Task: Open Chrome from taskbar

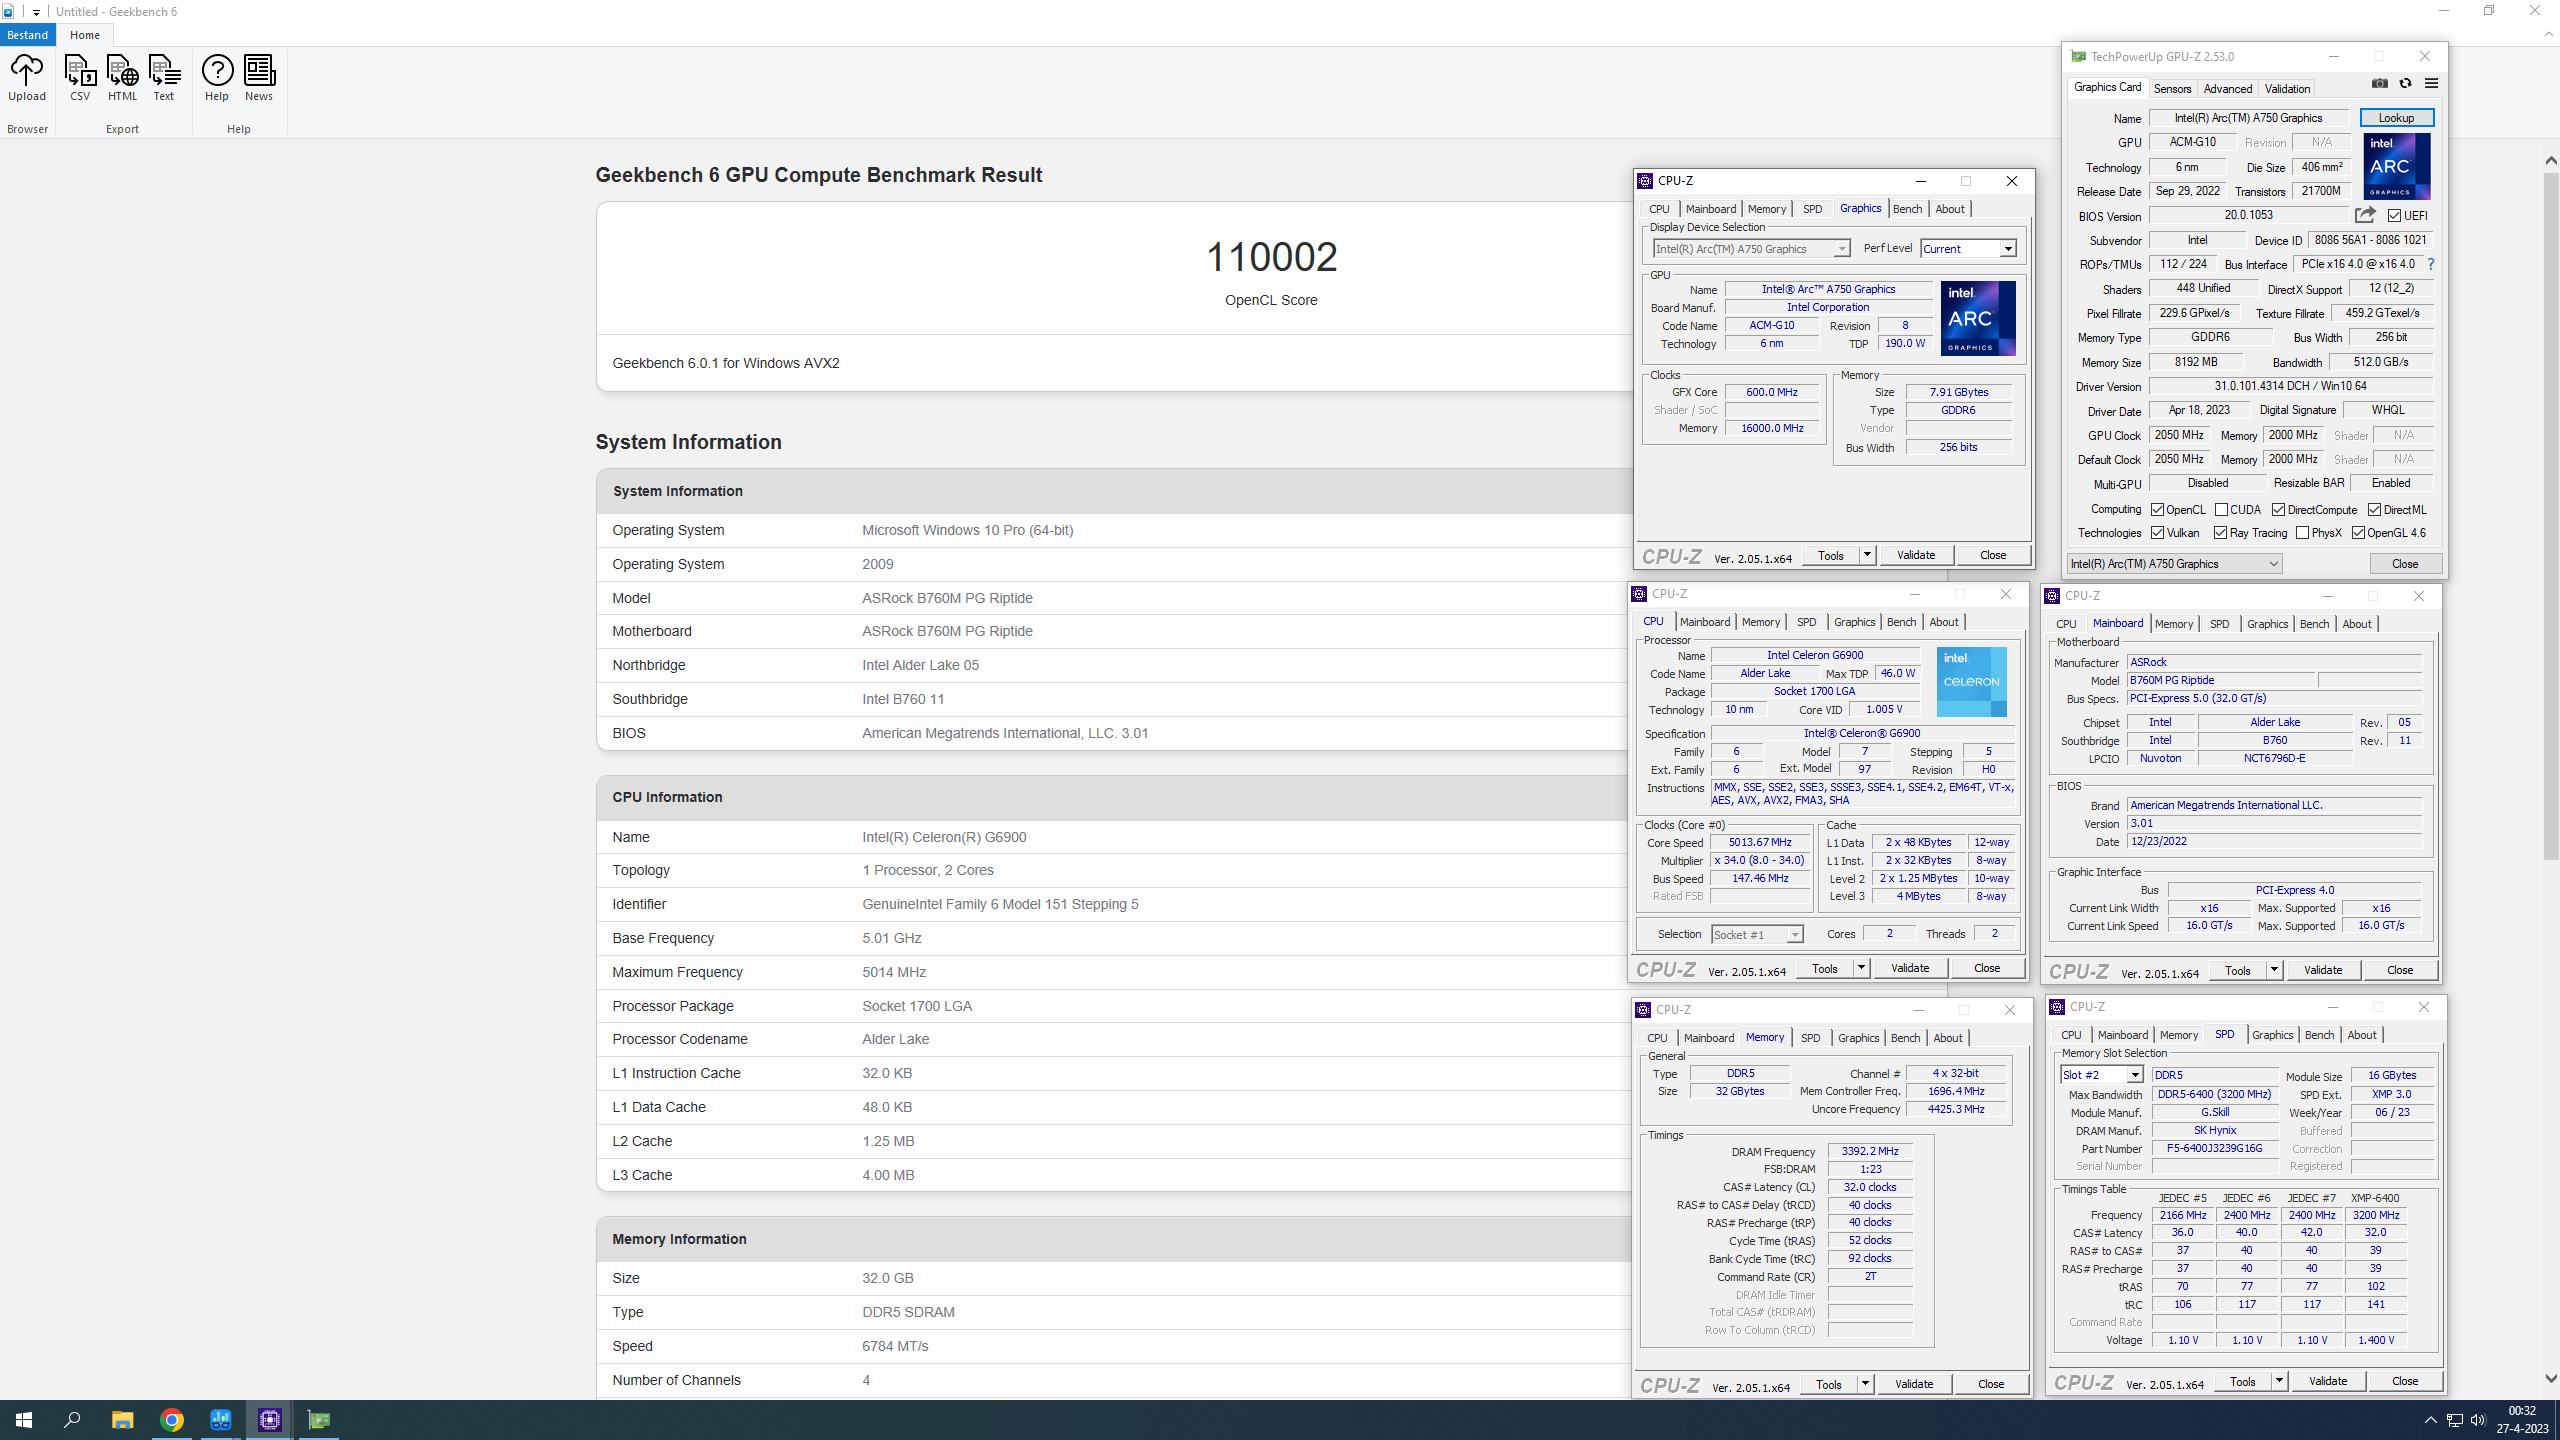Action: pyautogui.click(x=172, y=1420)
